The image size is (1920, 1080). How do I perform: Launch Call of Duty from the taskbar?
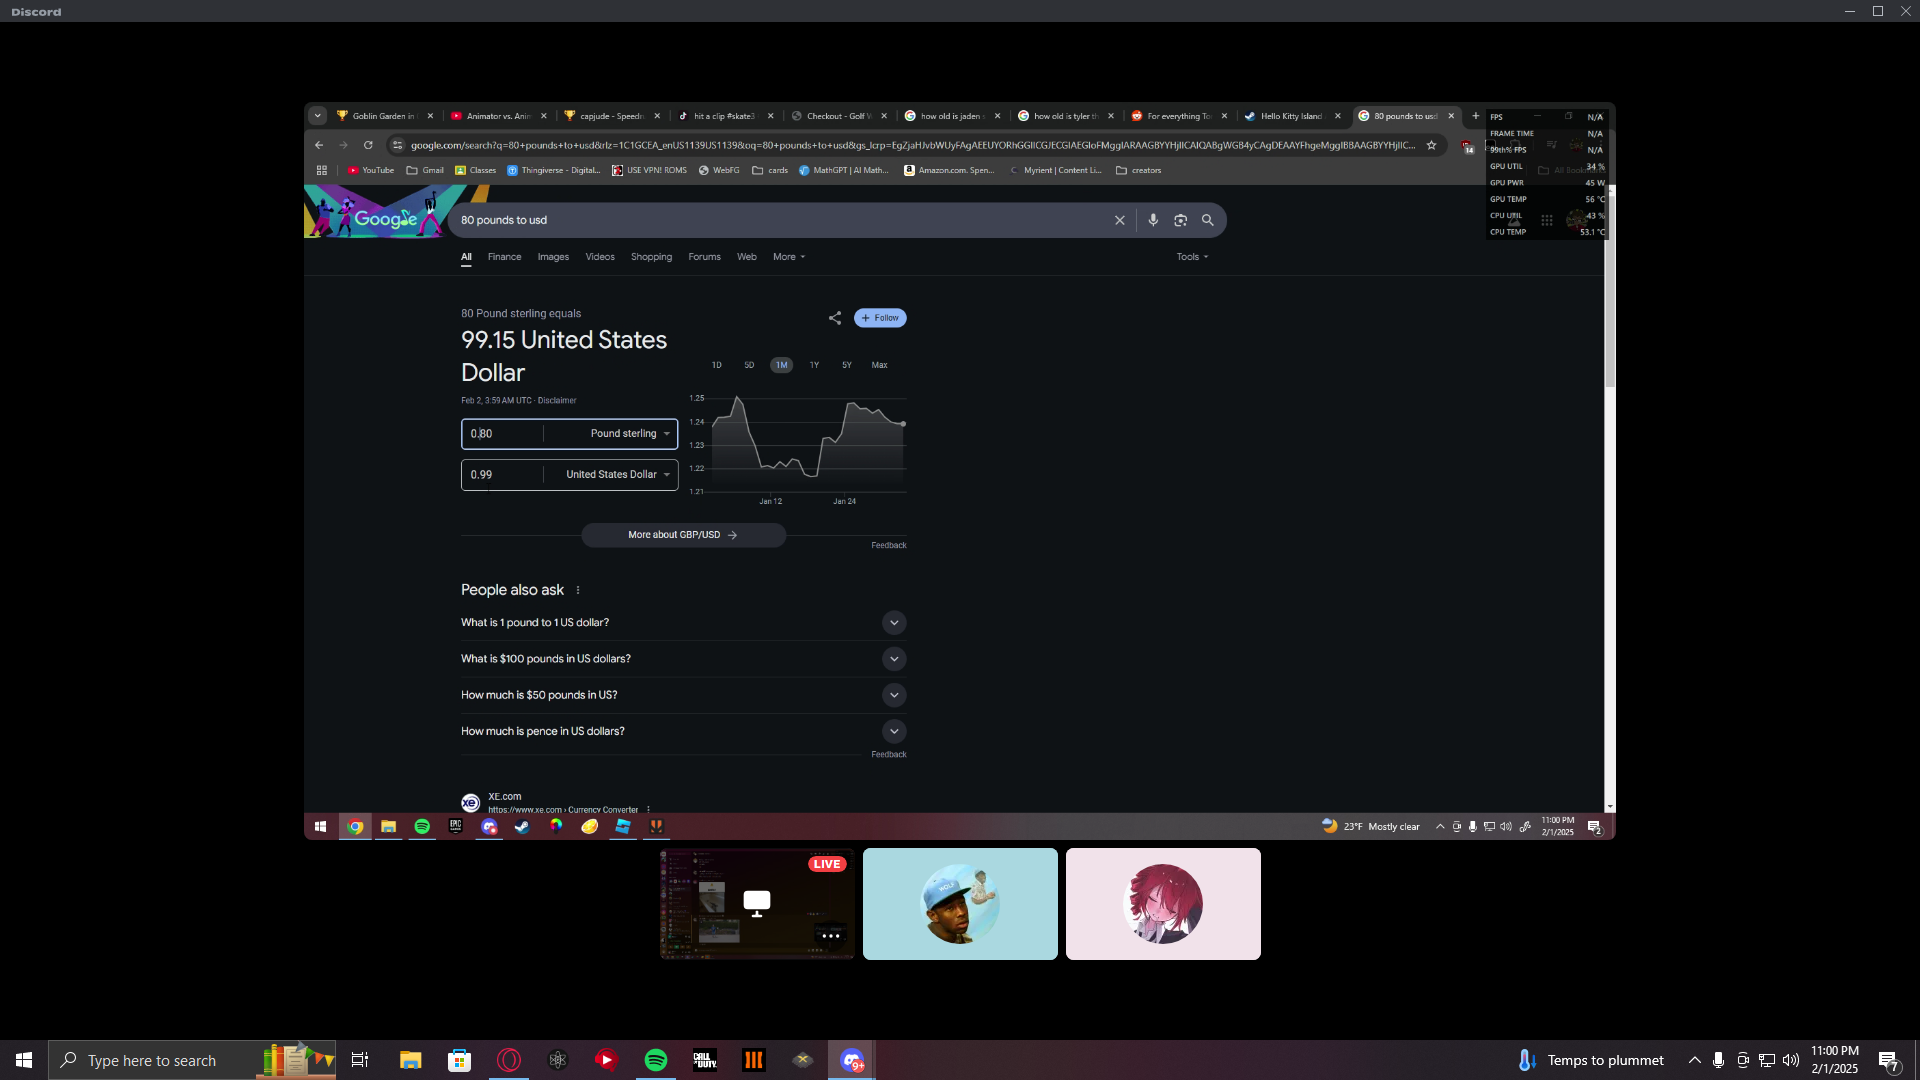coord(705,1060)
